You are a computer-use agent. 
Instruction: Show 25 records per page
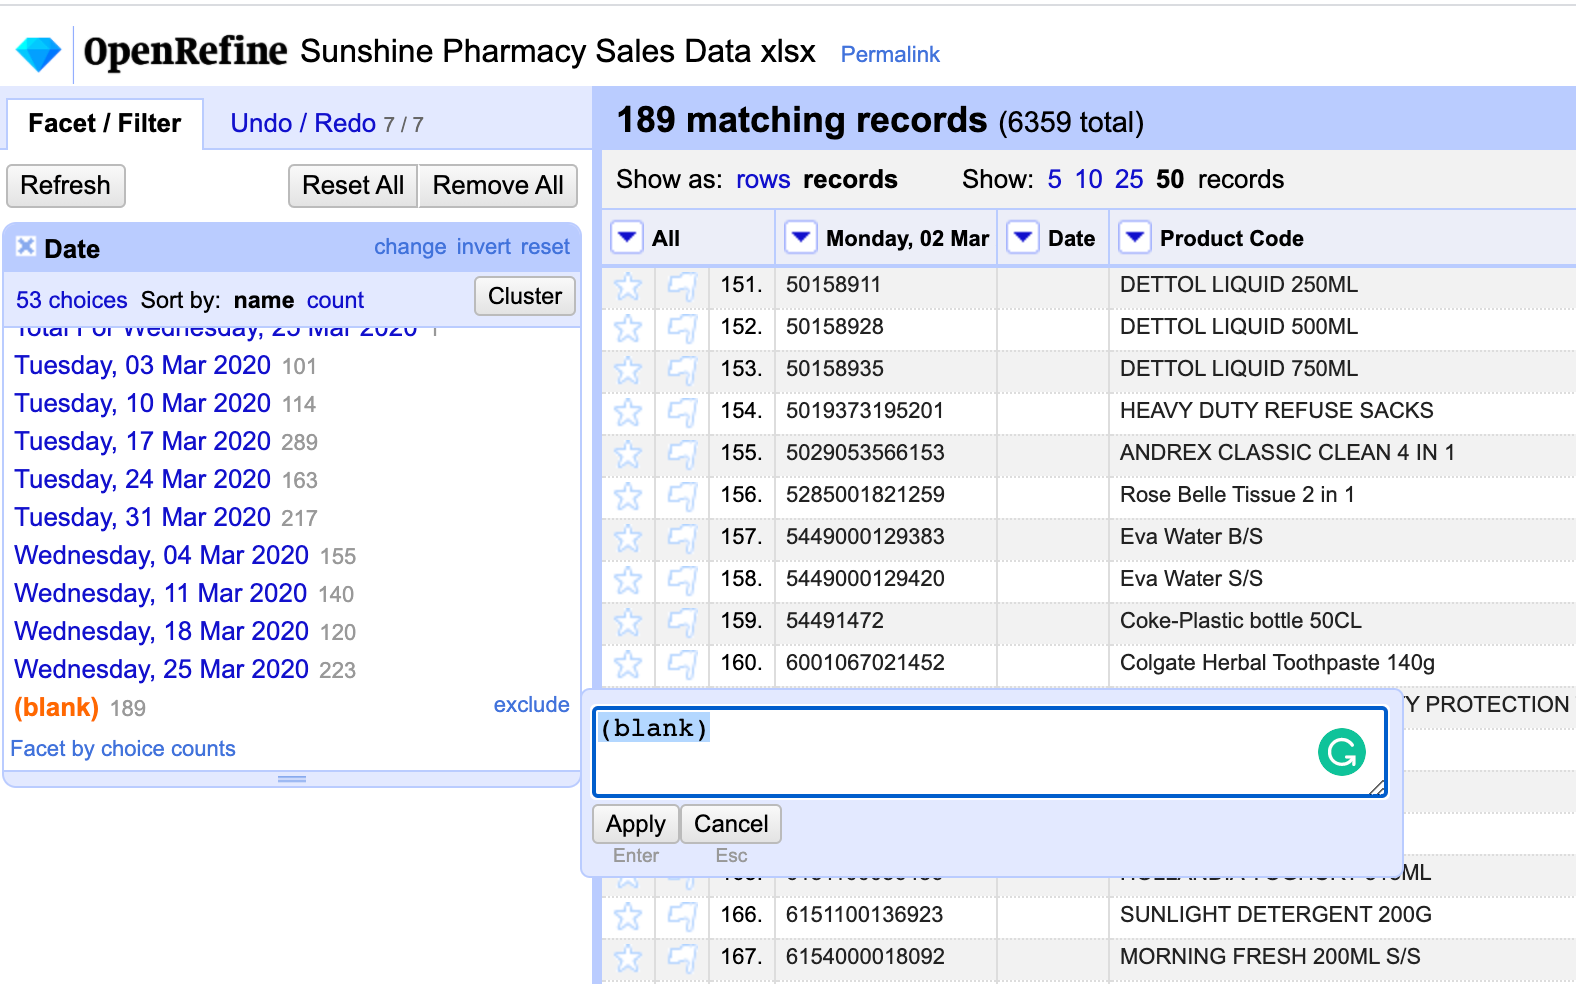click(x=1128, y=180)
